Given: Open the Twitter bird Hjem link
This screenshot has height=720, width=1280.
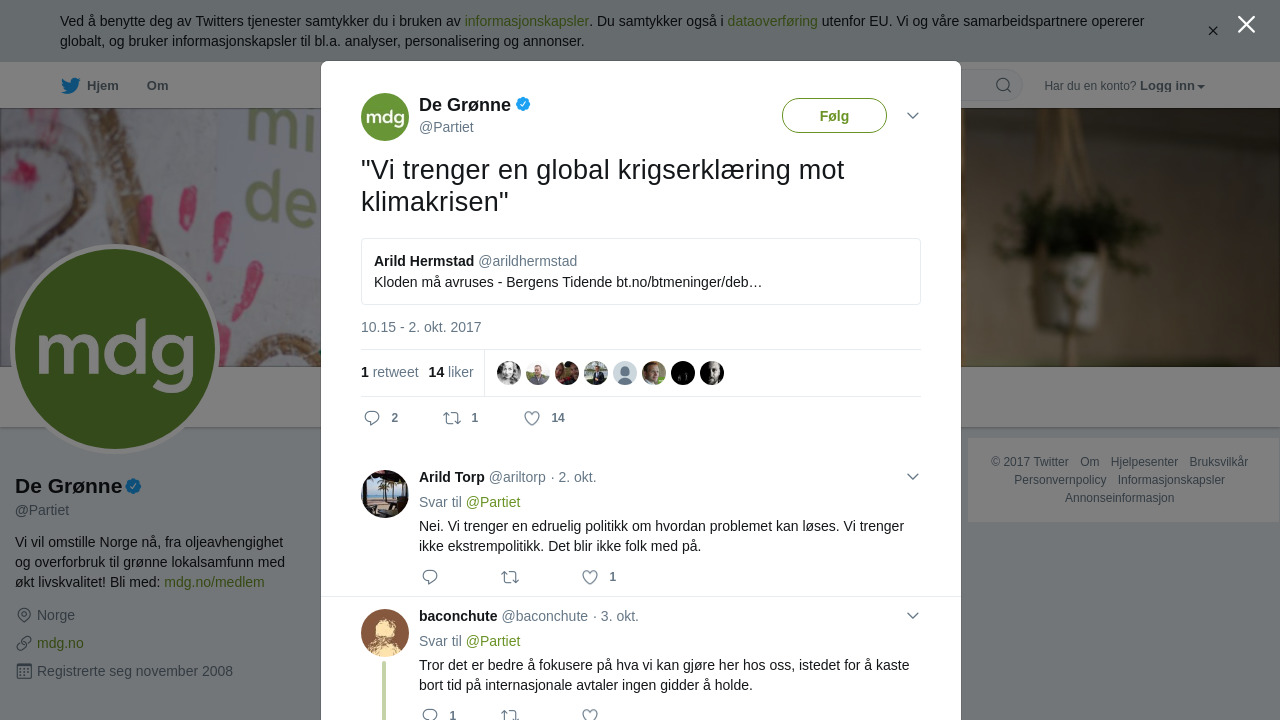Looking at the screenshot, I should pyautogui.click(x=90, y=86).
